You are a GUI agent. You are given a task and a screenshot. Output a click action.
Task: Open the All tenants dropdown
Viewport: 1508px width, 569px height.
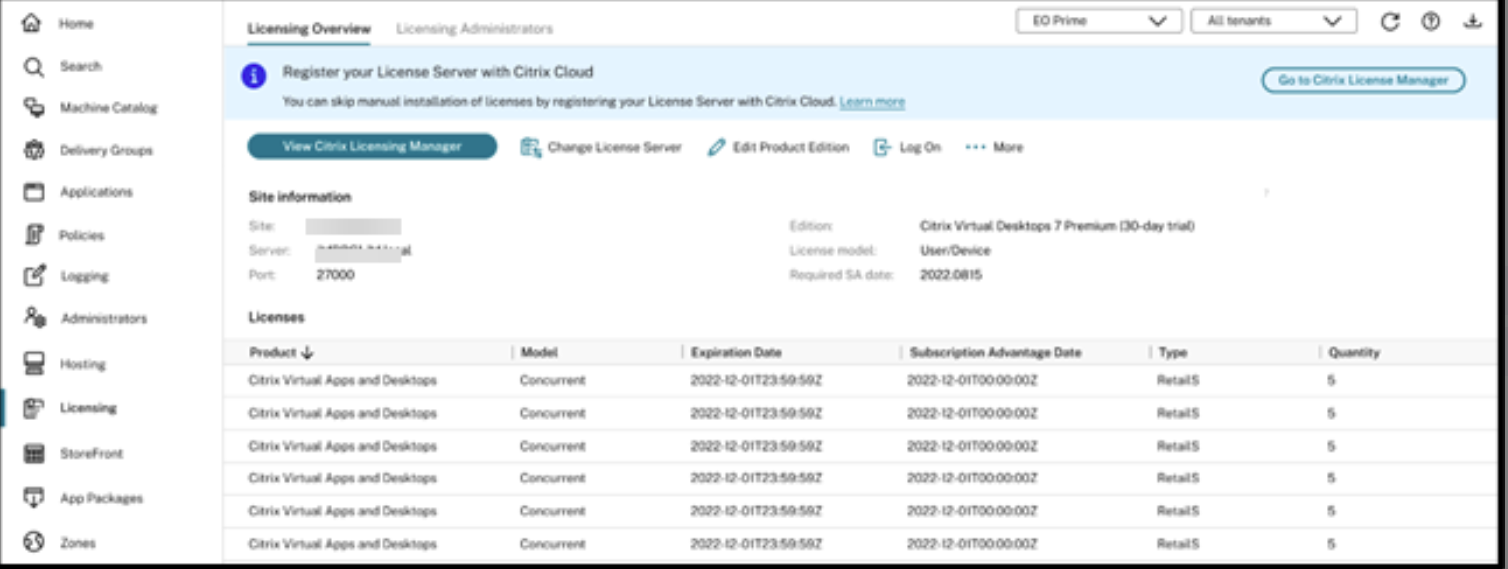pos(1274,21)
